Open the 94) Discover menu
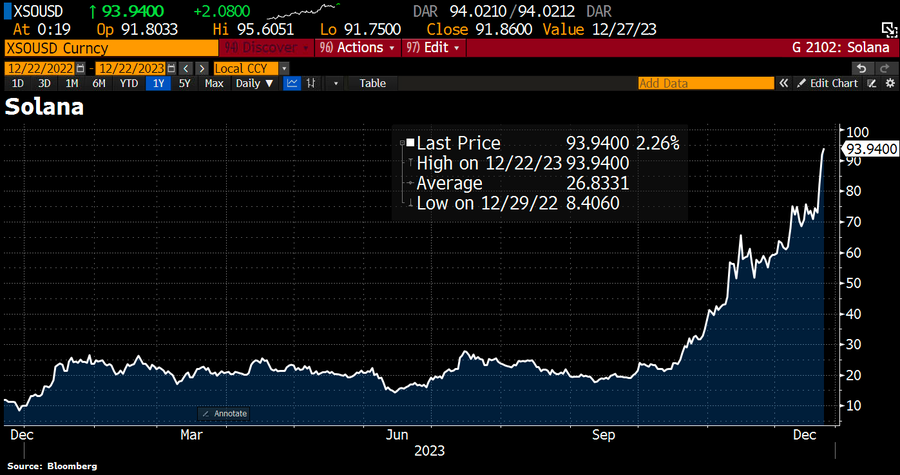Image resolution: width=900 pixels, height=475 pixels. pos(266,48)
